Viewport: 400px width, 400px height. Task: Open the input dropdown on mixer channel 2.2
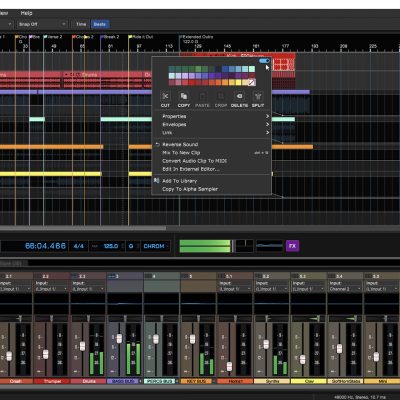click(x=51, y=289)
